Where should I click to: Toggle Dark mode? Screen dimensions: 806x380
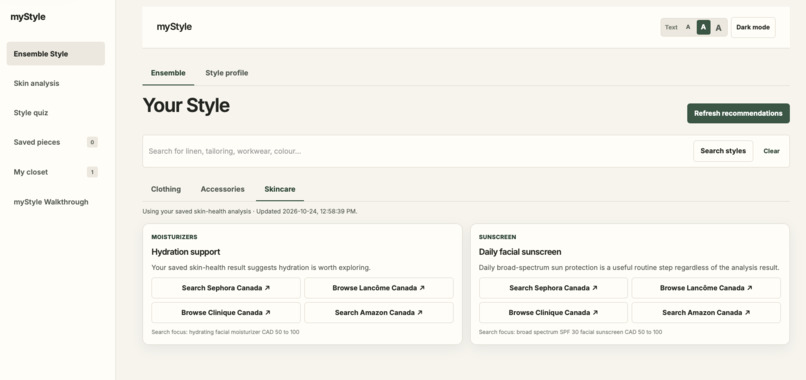tap(753, 27)
